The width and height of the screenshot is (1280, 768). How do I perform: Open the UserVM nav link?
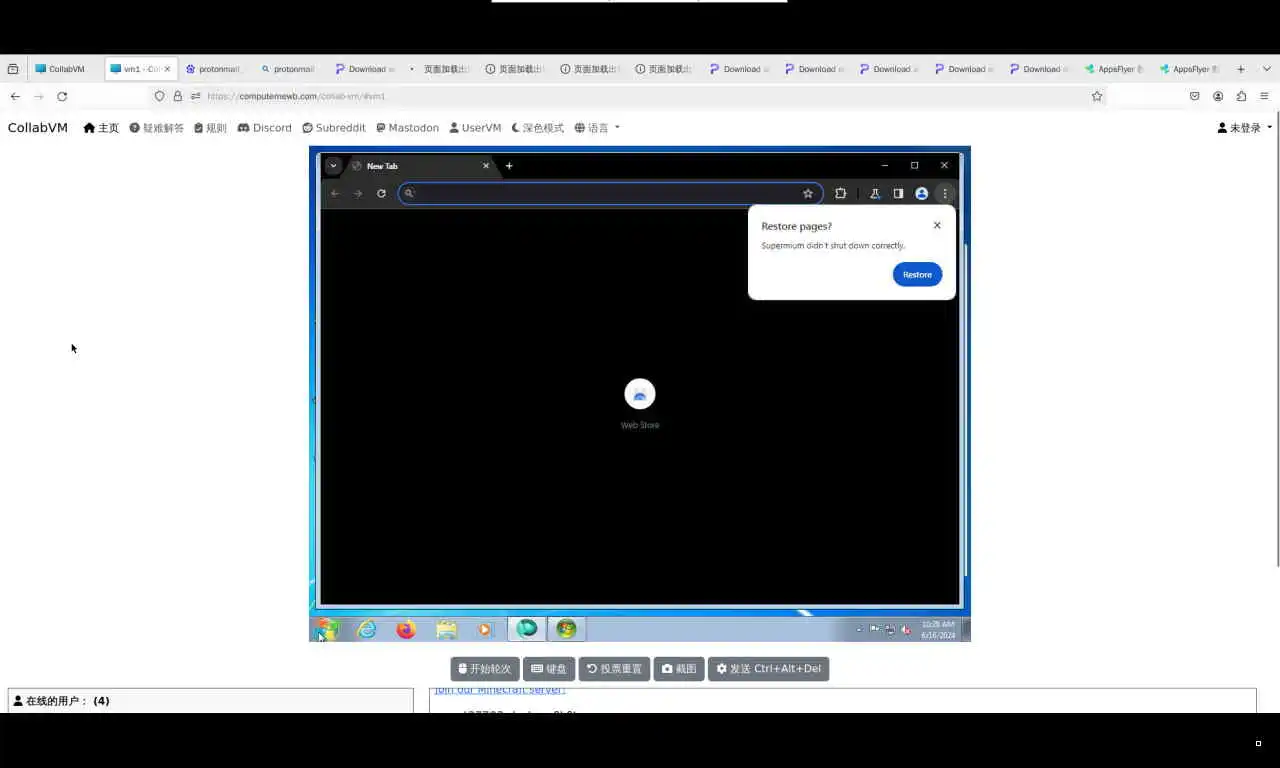(475, 128)
